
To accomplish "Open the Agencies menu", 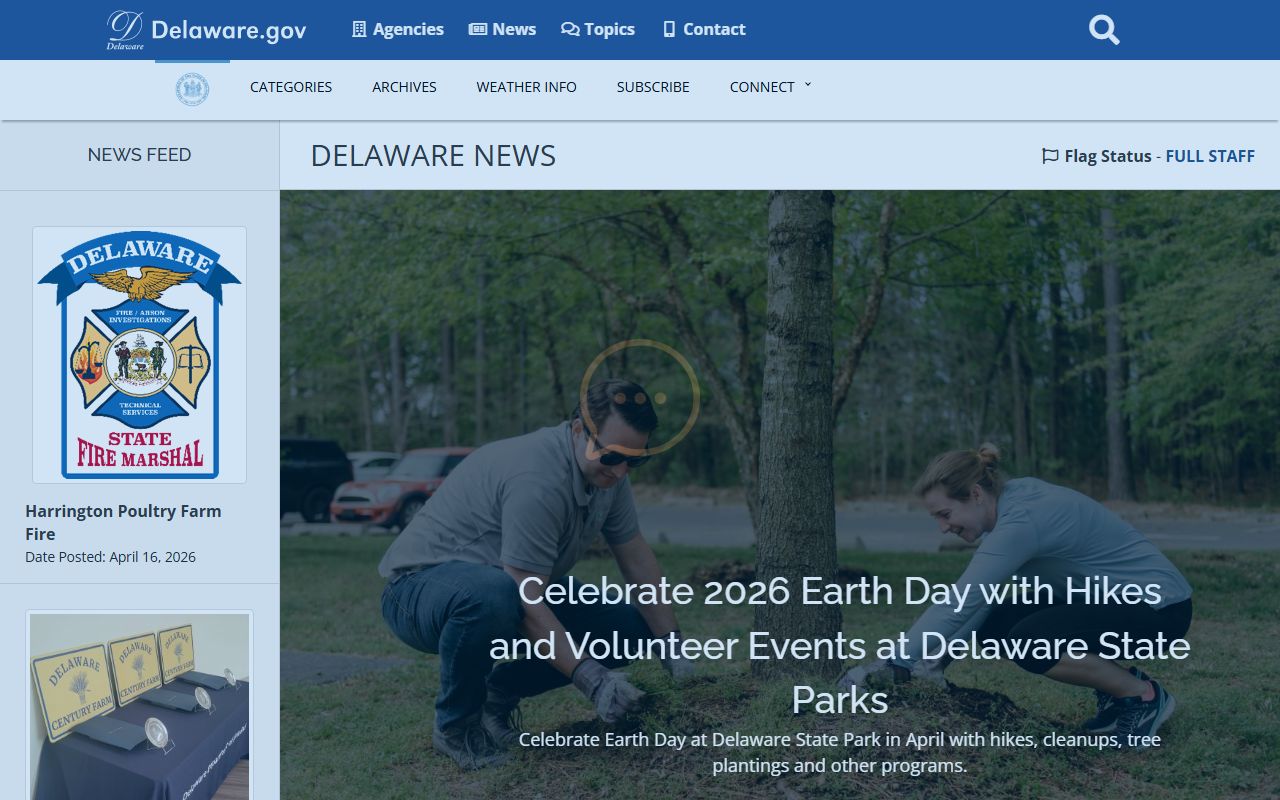I will 397,29.
